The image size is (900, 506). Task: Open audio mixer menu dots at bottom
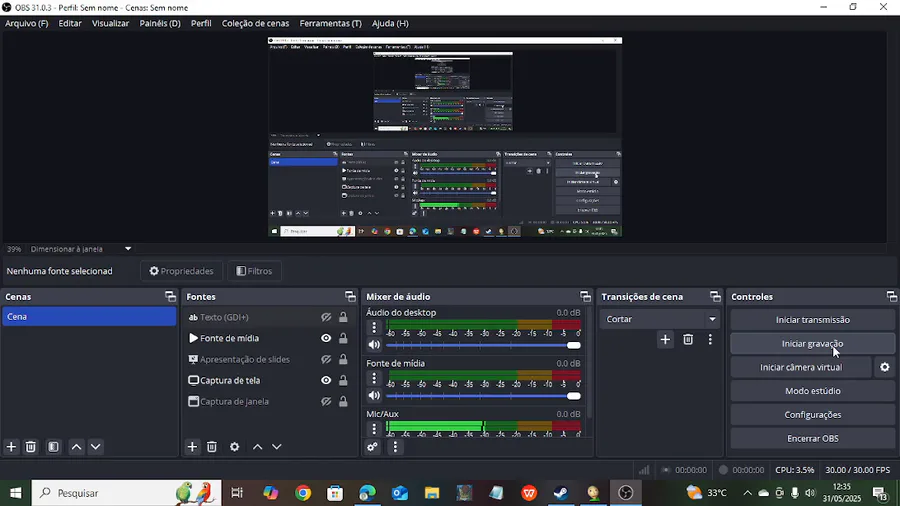395,446
